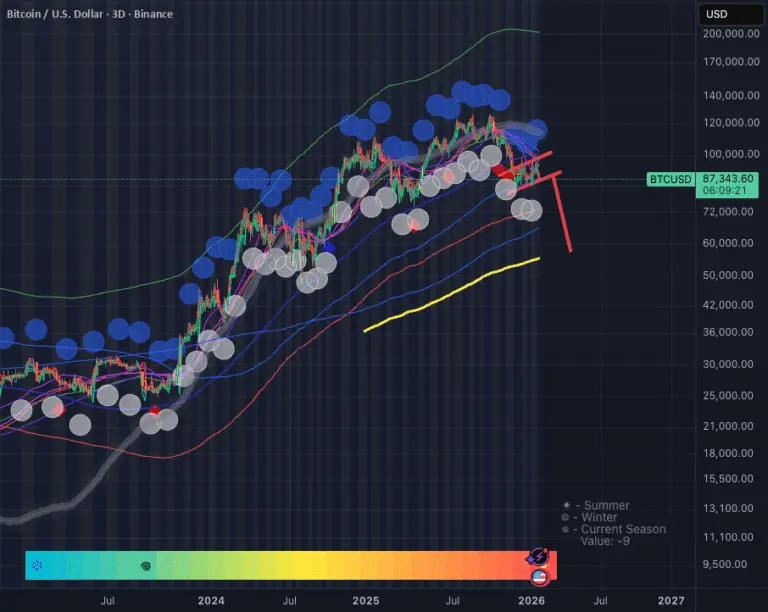768x612 pixels.
Task: Click the 9,500.00 price axis label
Action: pos(725,564)
